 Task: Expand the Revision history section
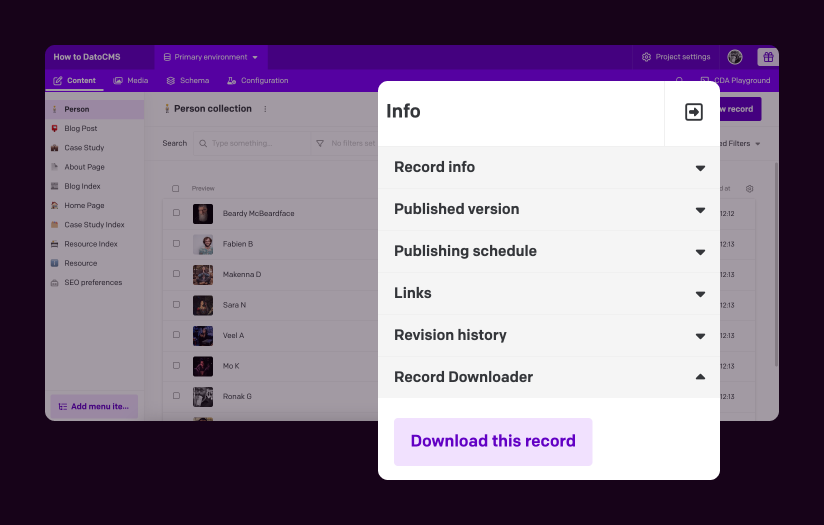[x=549, y=335]
